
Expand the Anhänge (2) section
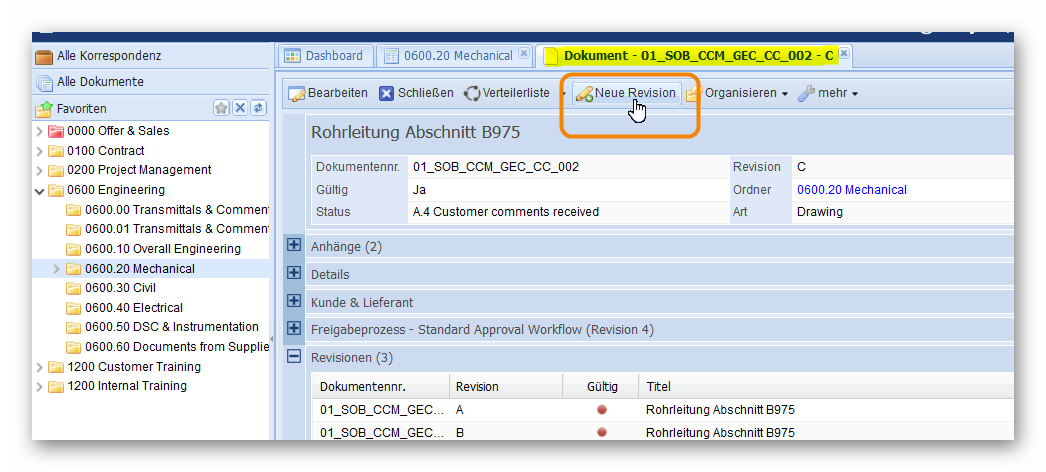294,246
